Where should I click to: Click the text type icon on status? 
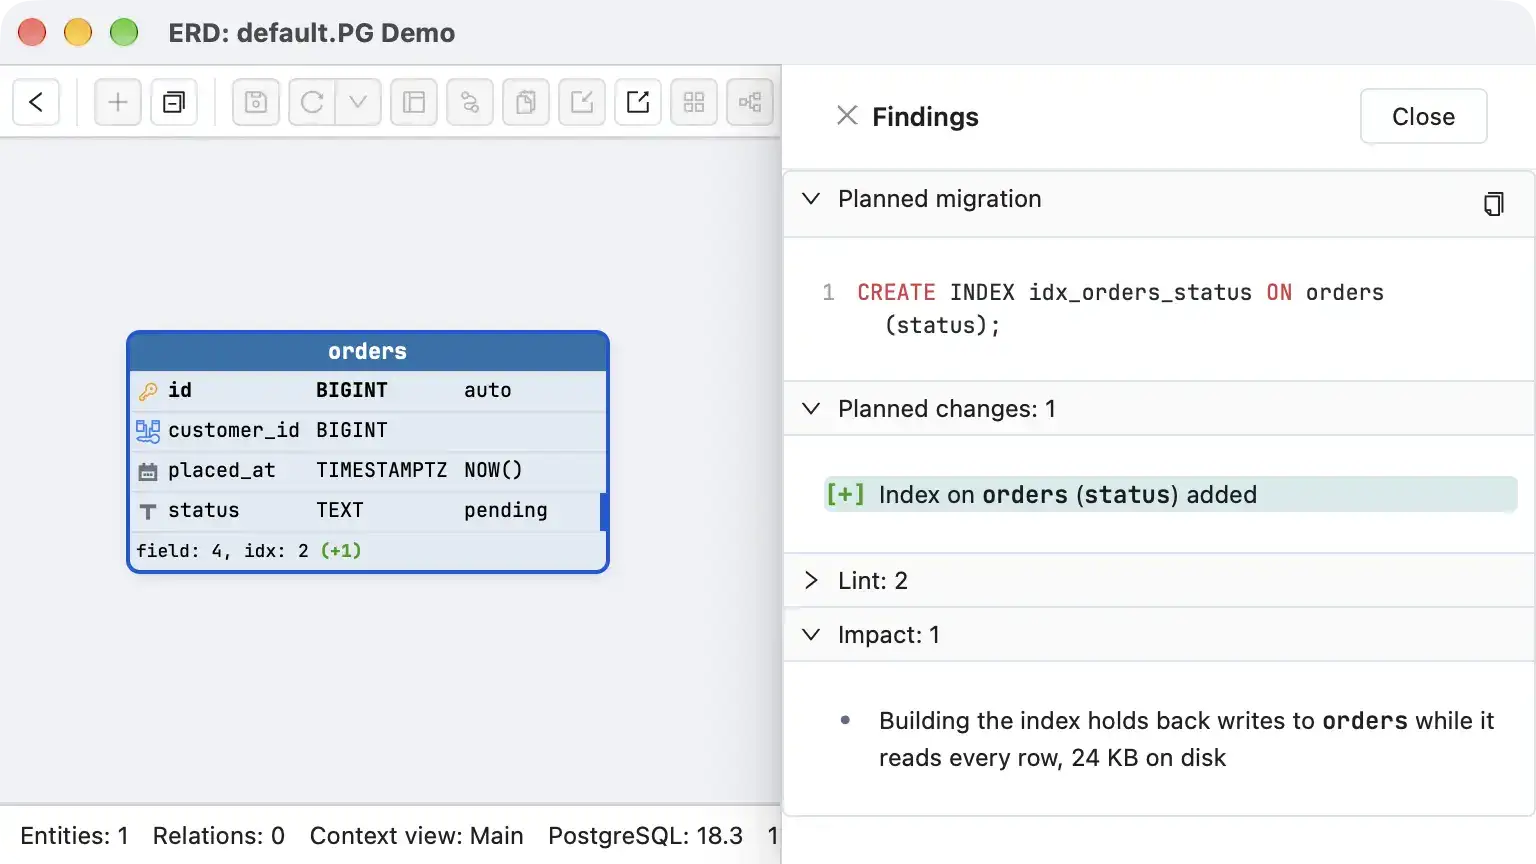(148, 512)
